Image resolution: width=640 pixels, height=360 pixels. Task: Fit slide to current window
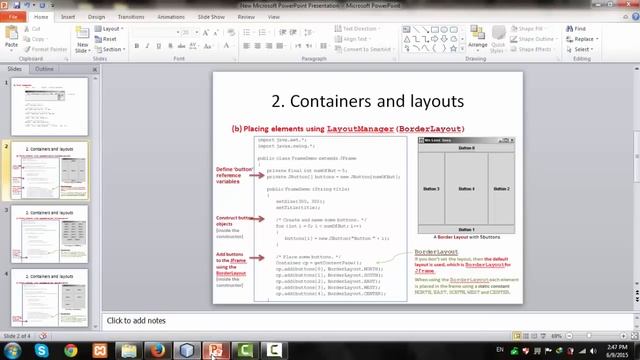tap(634, 336)
